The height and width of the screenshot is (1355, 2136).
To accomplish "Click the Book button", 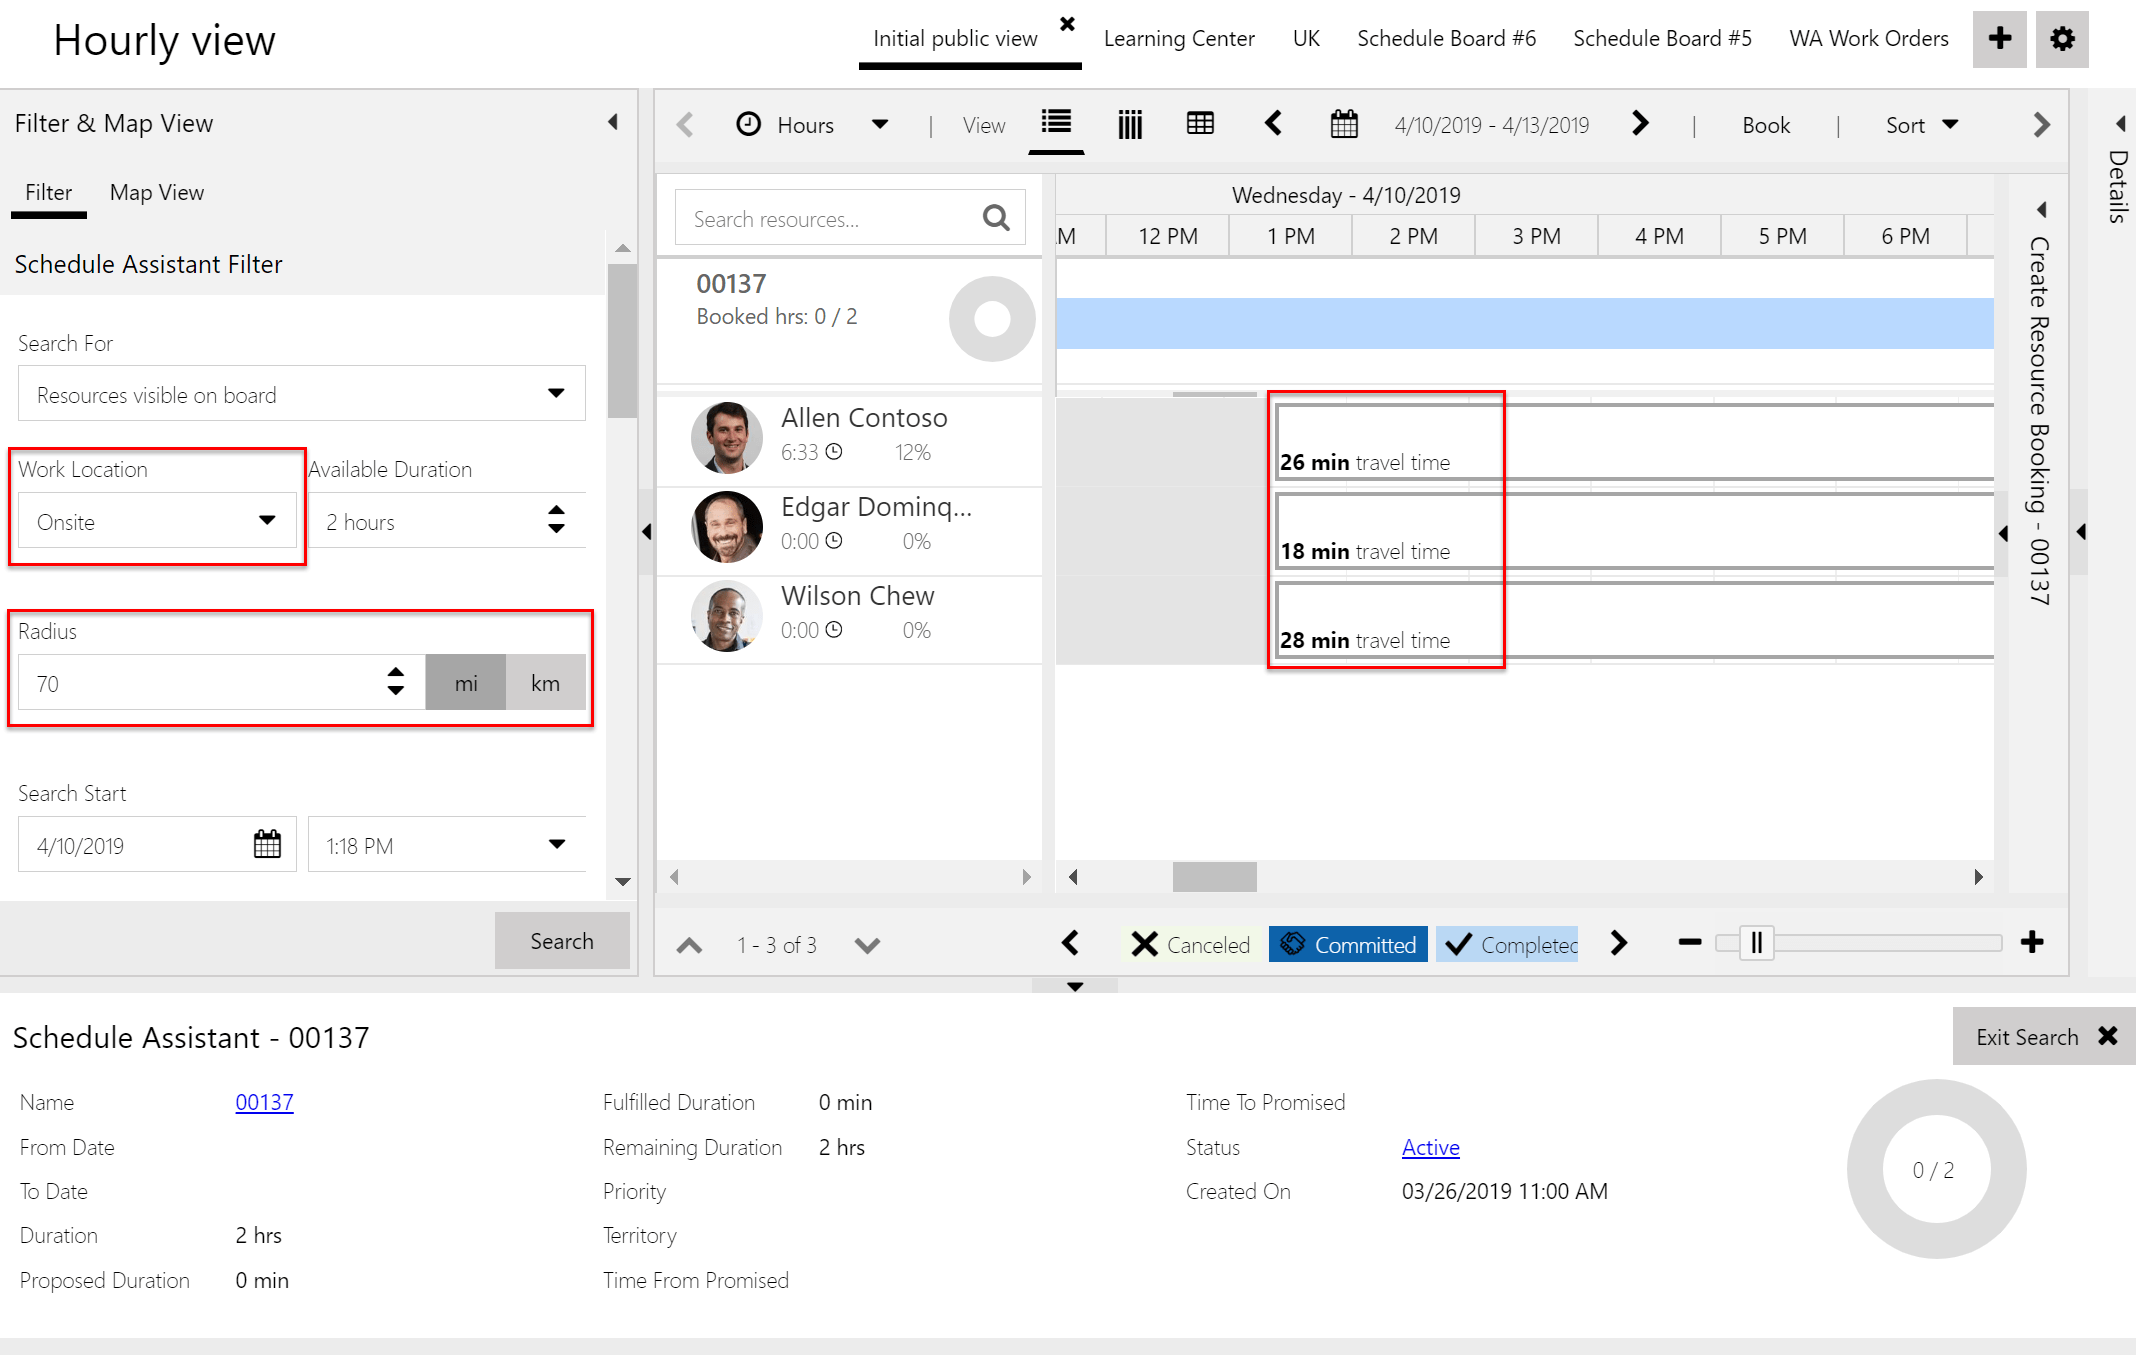I will 1766,125.
